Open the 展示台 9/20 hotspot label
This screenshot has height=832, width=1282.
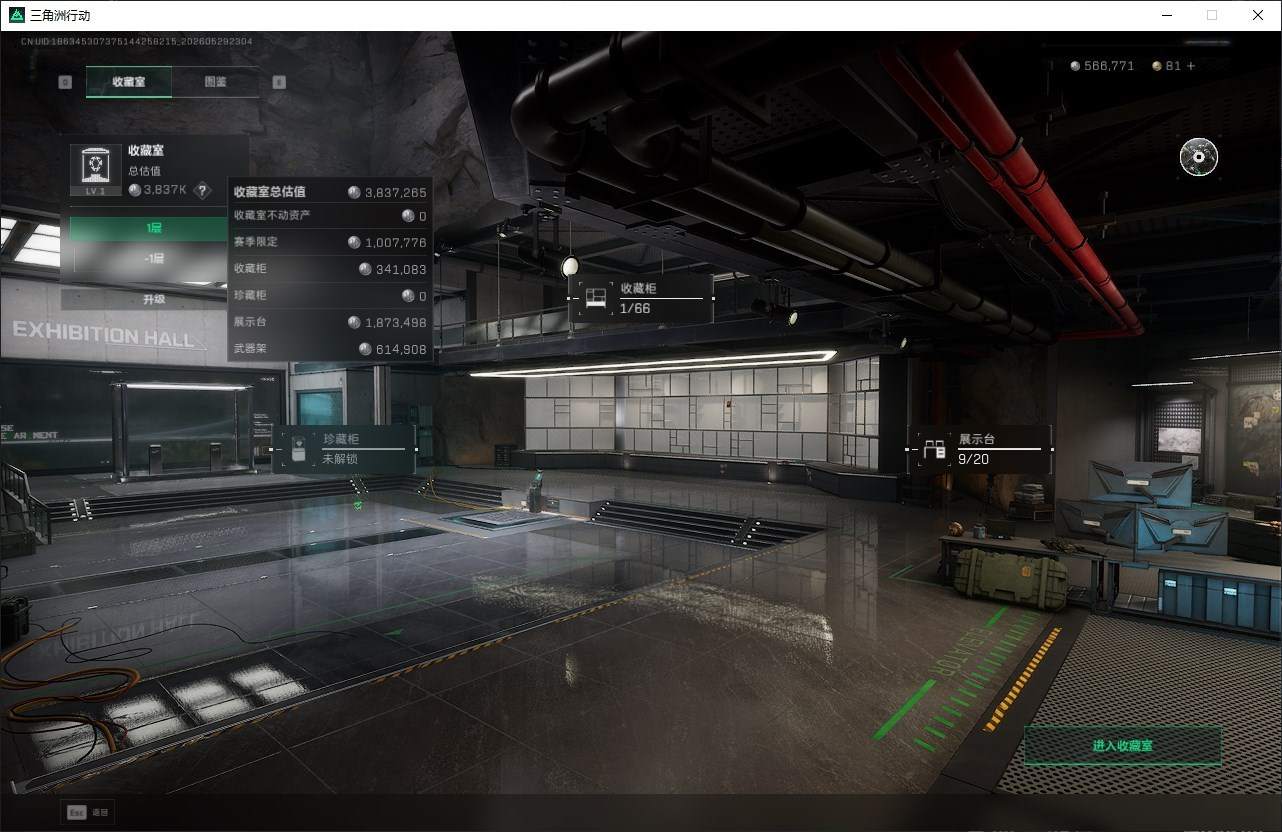point(980,449)
